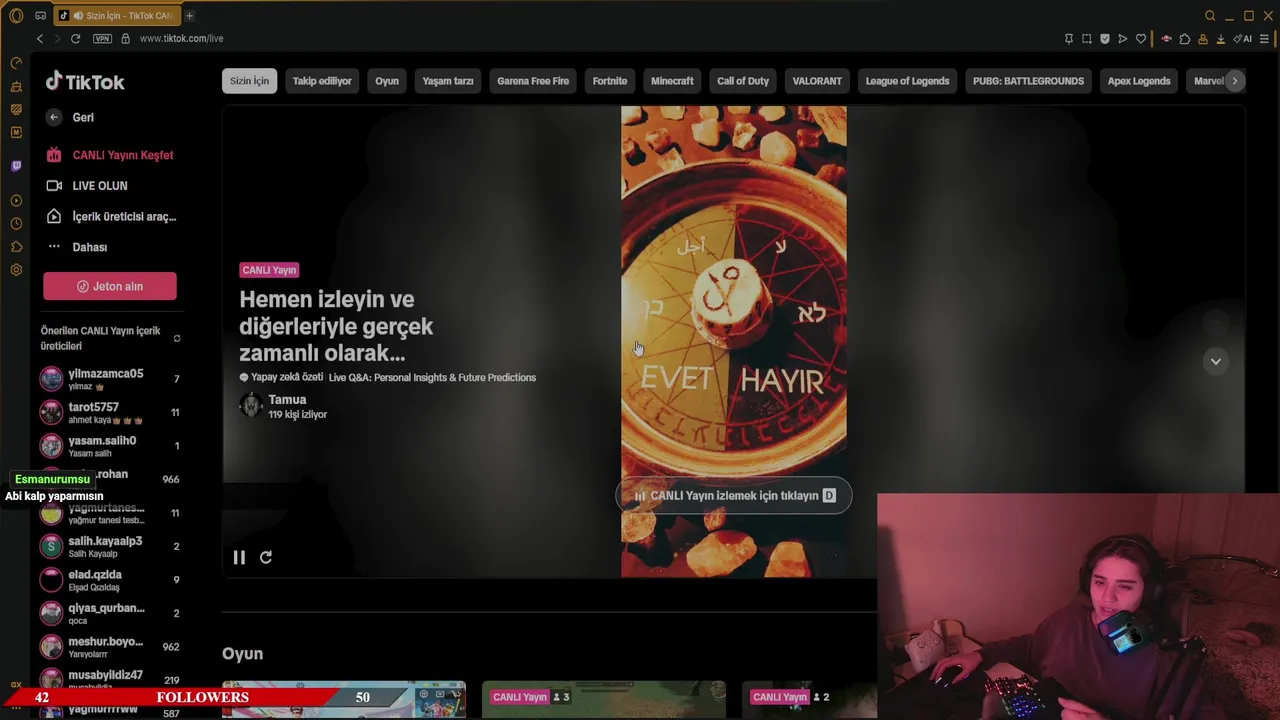Open the downloads icon in toolbar
The height and width of the screenshot is (720, 1280).
point(1221,39)
